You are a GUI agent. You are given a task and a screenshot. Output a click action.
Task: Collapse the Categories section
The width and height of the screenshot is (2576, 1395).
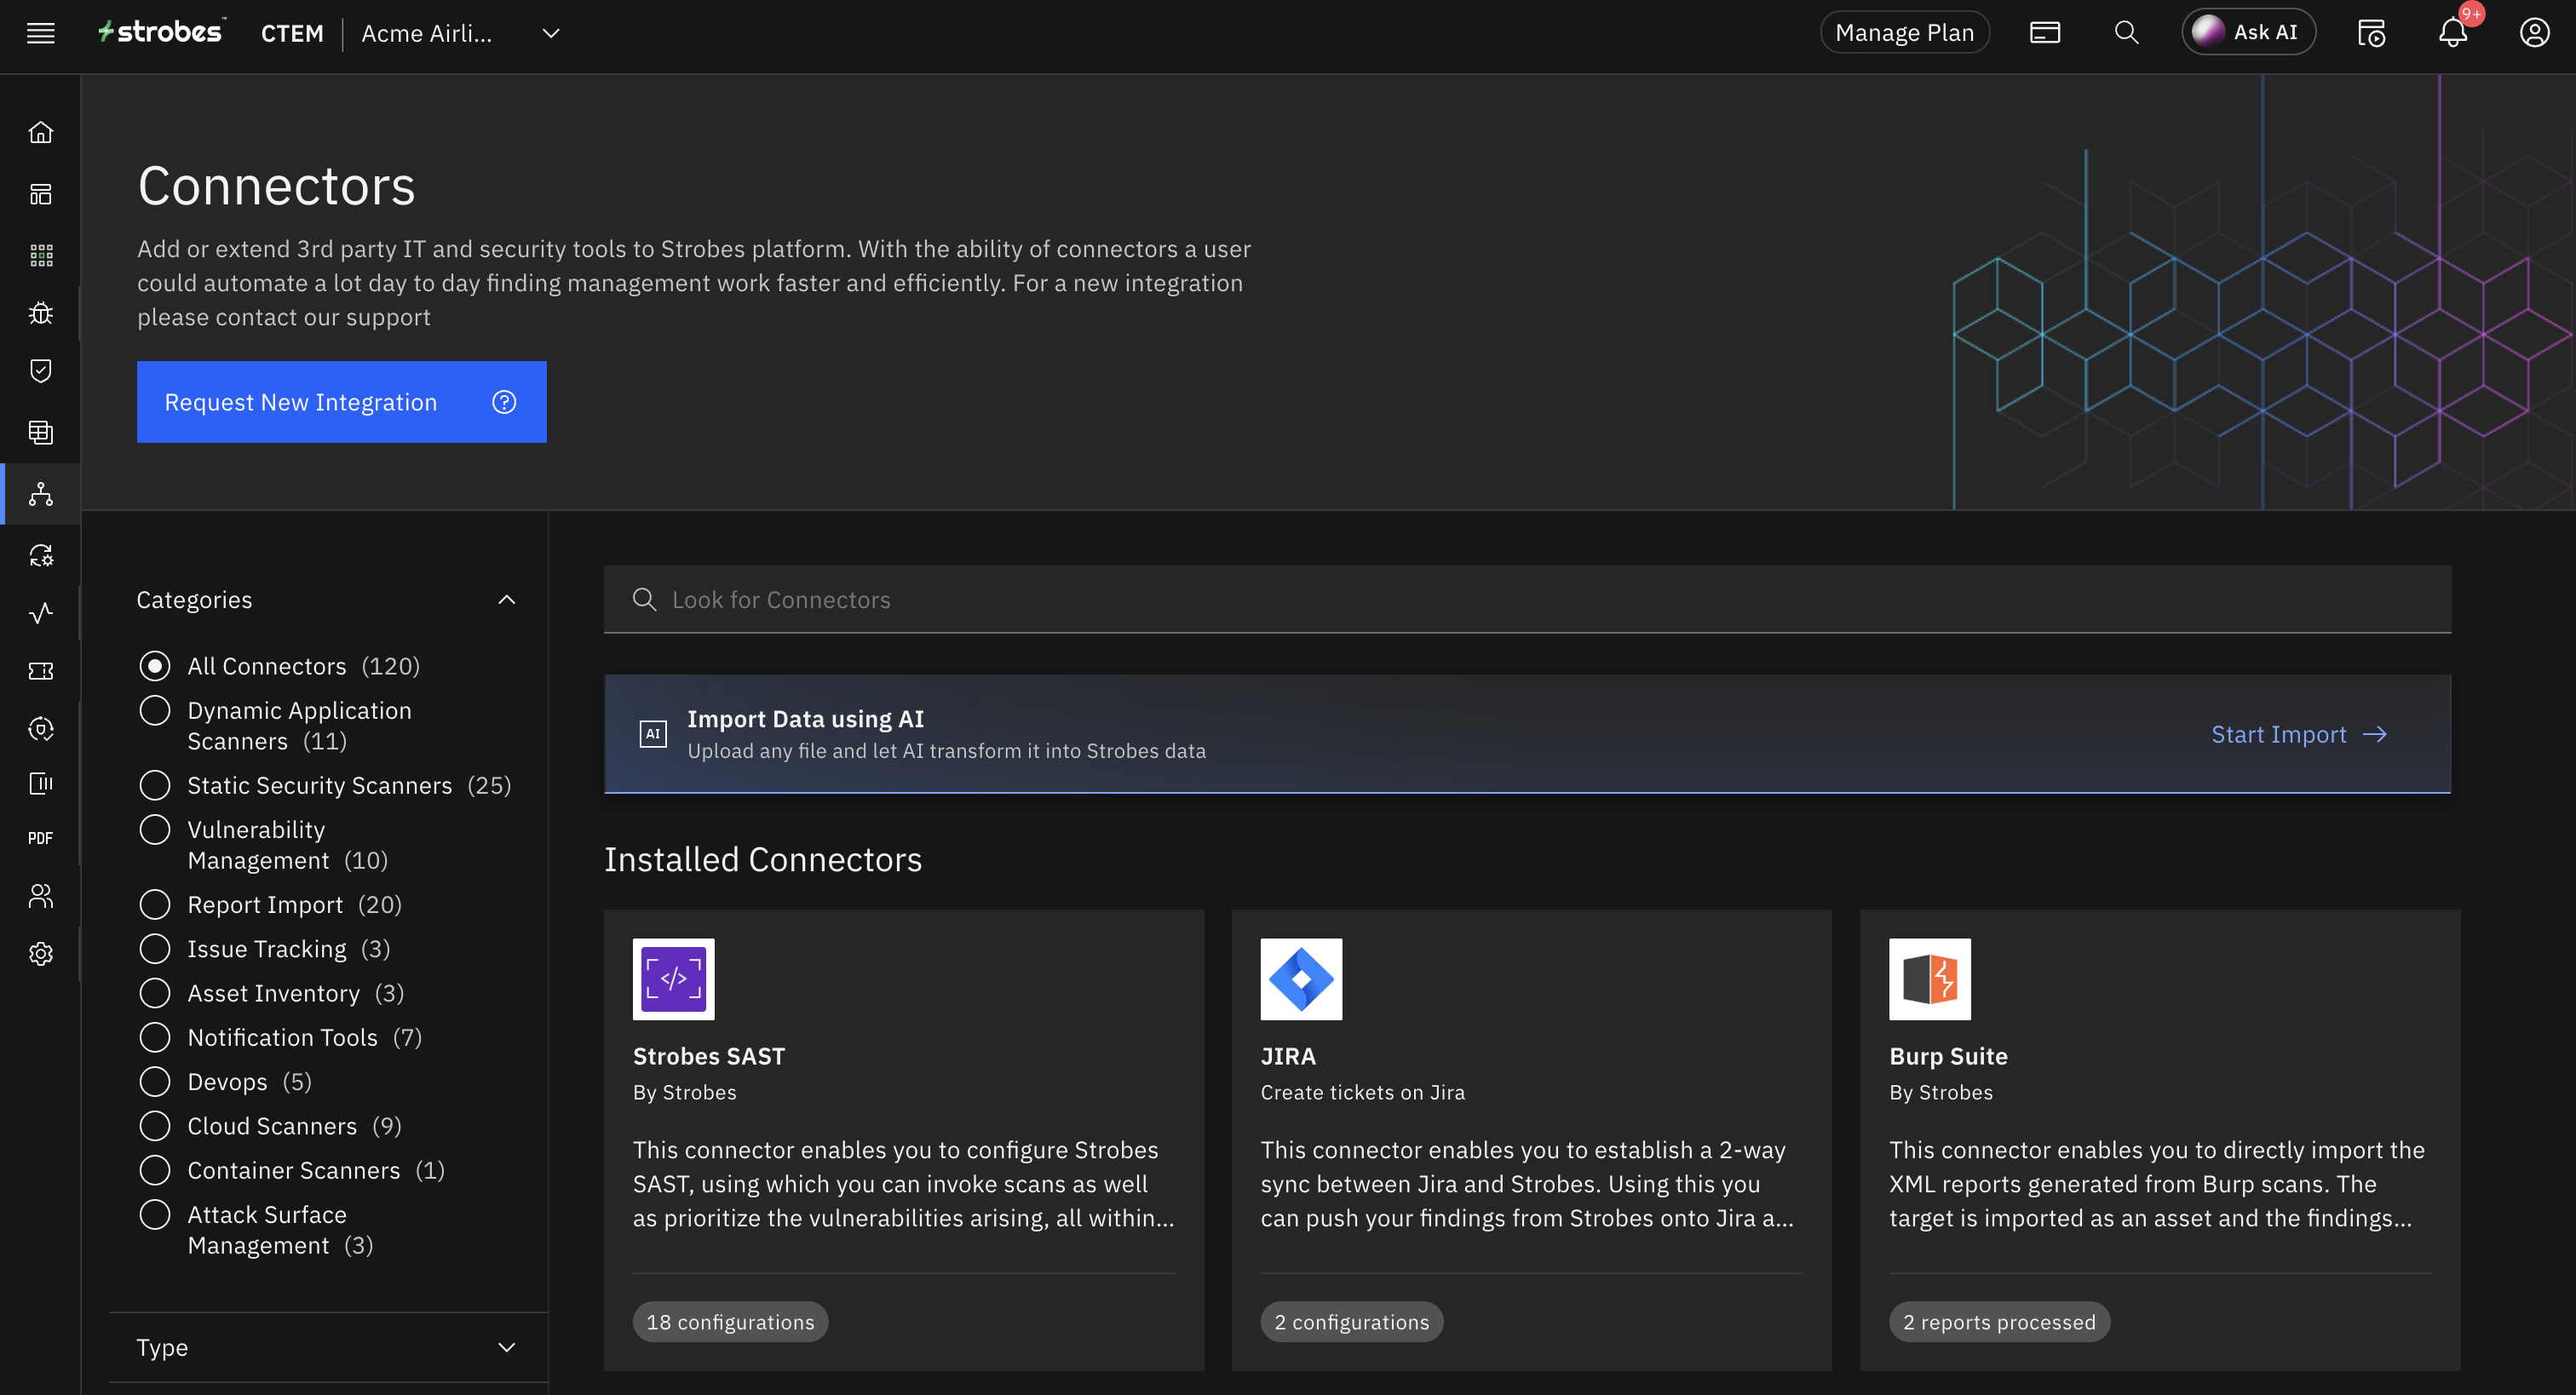506,599
